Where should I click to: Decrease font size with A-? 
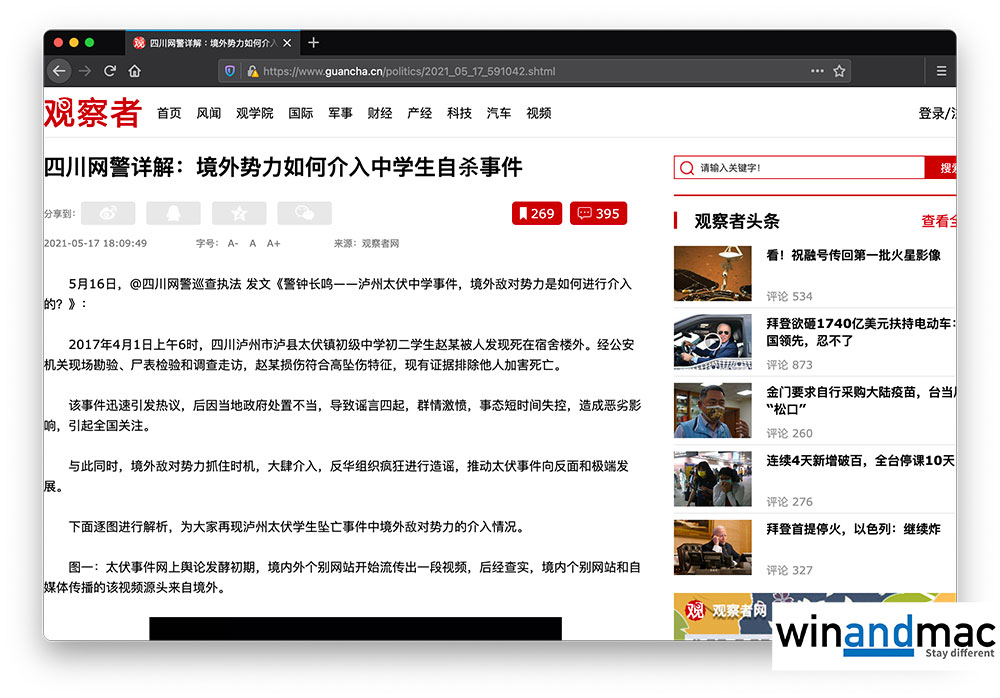point(233,243)
